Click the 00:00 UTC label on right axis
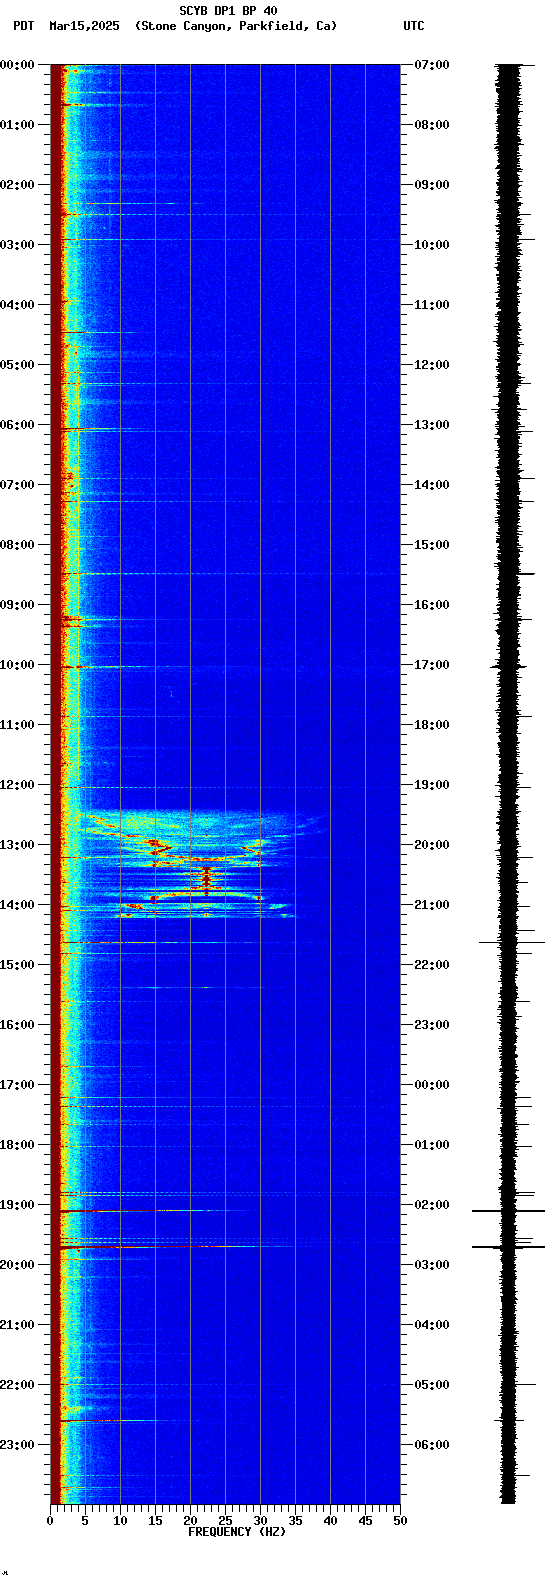The height and width of the screenshot is (1584, 552). click(x=432, y=1085)
